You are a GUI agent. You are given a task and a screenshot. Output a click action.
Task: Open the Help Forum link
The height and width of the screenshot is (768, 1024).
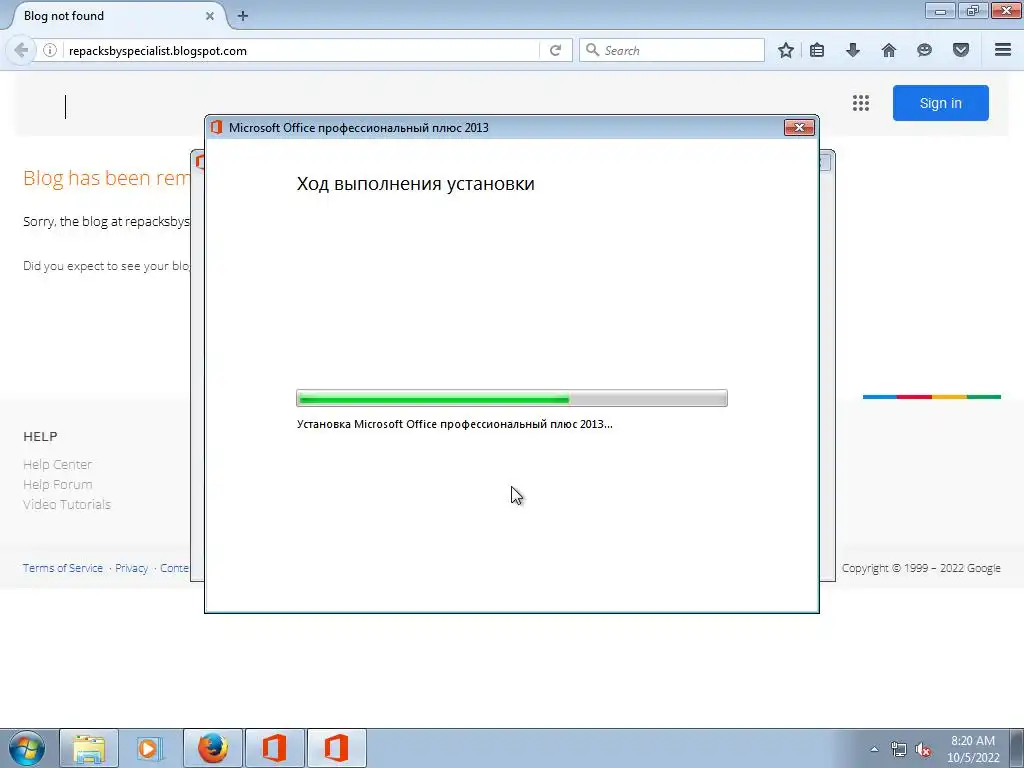coord(57,485)
